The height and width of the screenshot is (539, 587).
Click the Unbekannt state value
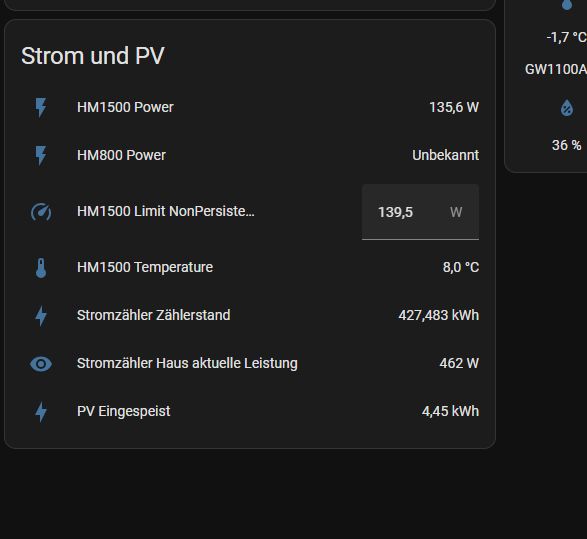coord(445,155)
